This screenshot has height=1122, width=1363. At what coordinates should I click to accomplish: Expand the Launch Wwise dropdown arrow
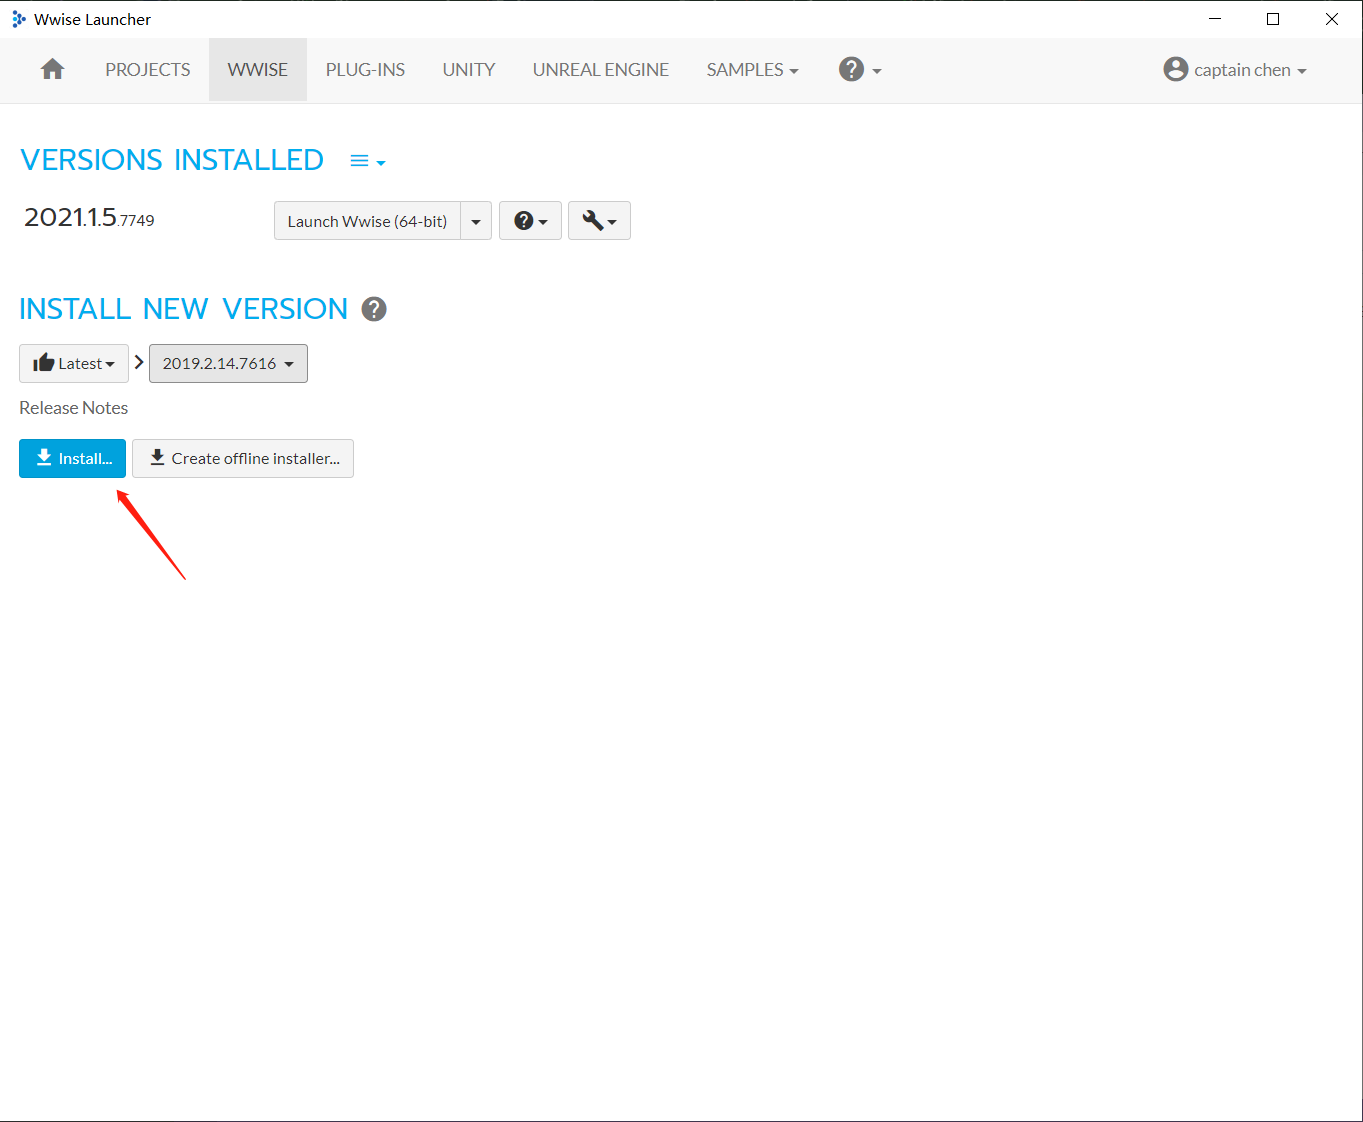(476, 221)
